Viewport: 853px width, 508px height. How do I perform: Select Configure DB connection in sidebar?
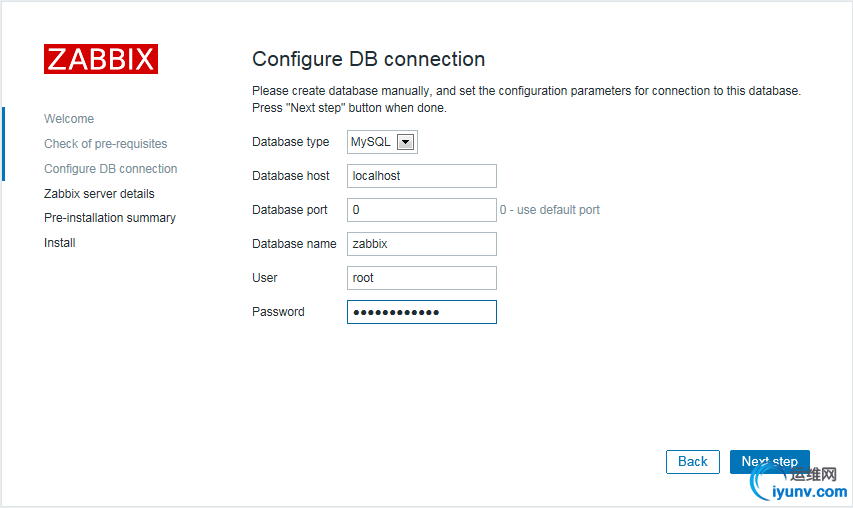pyautogui.click(x=110, y=169)
